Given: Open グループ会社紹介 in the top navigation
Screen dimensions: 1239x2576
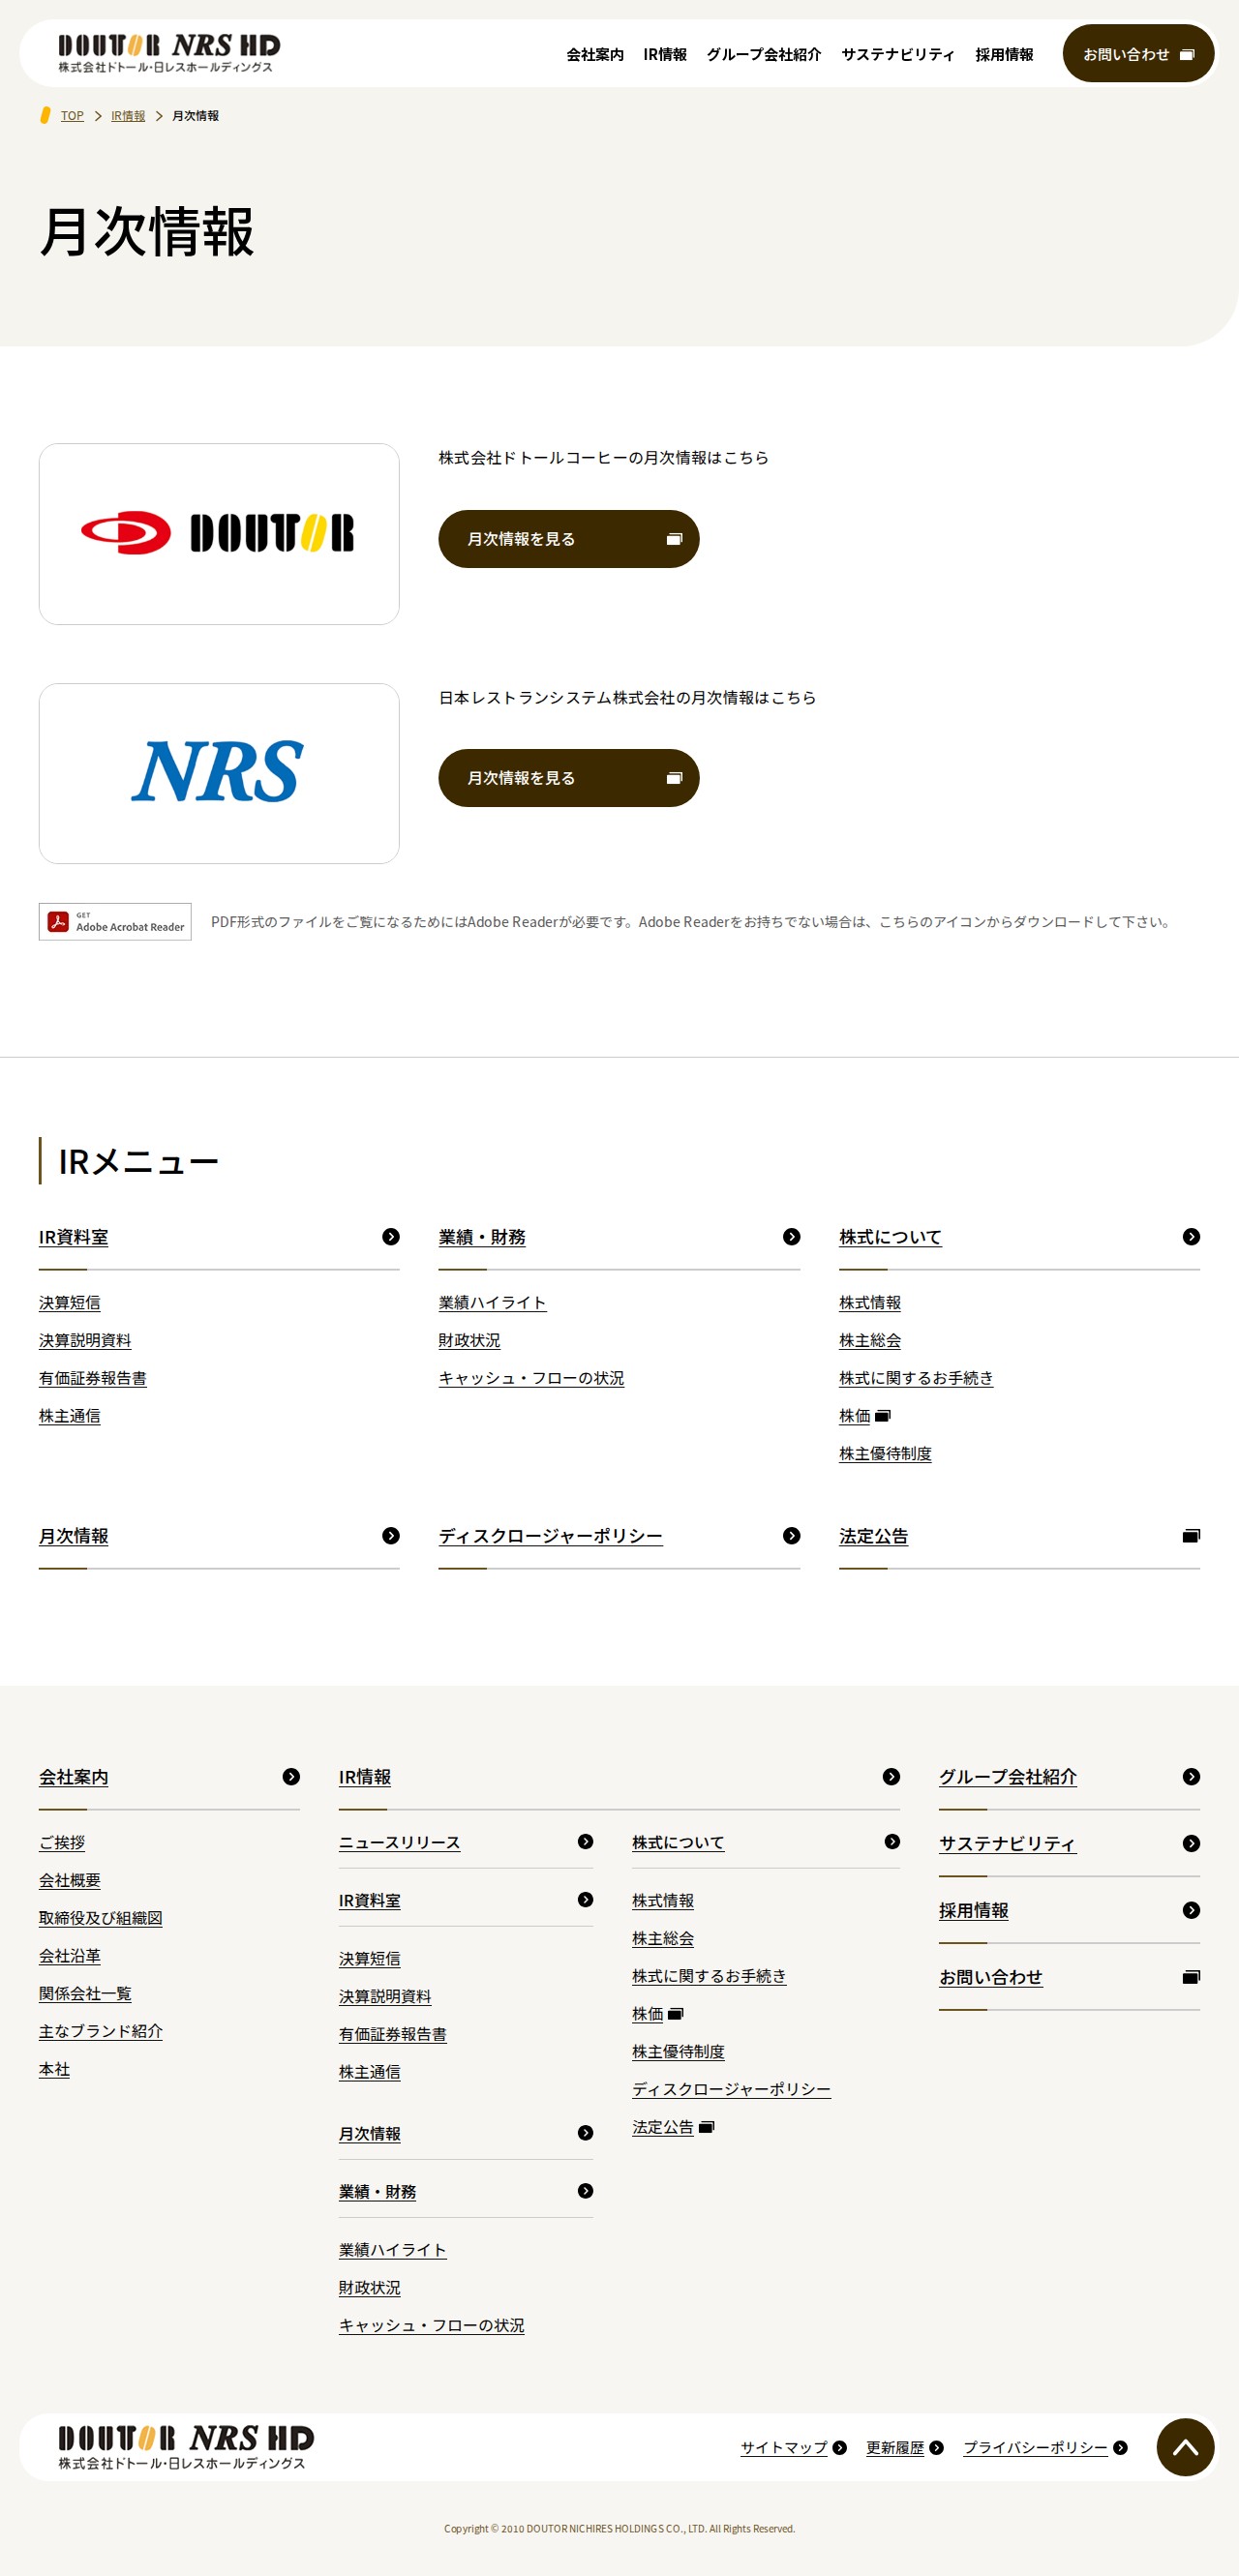Looking at the screenshot, I should [764, 54].
